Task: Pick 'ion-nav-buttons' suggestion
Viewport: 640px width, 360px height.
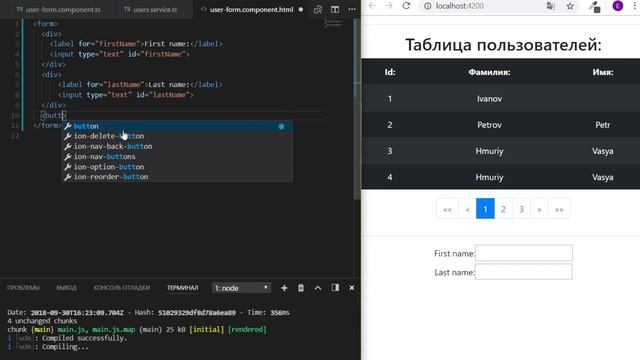Action: (x=177, y=157)
